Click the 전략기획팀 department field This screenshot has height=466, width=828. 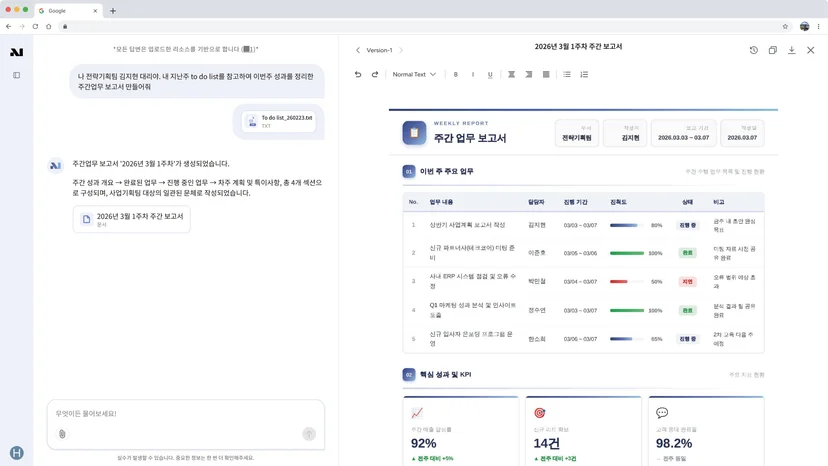577,133
